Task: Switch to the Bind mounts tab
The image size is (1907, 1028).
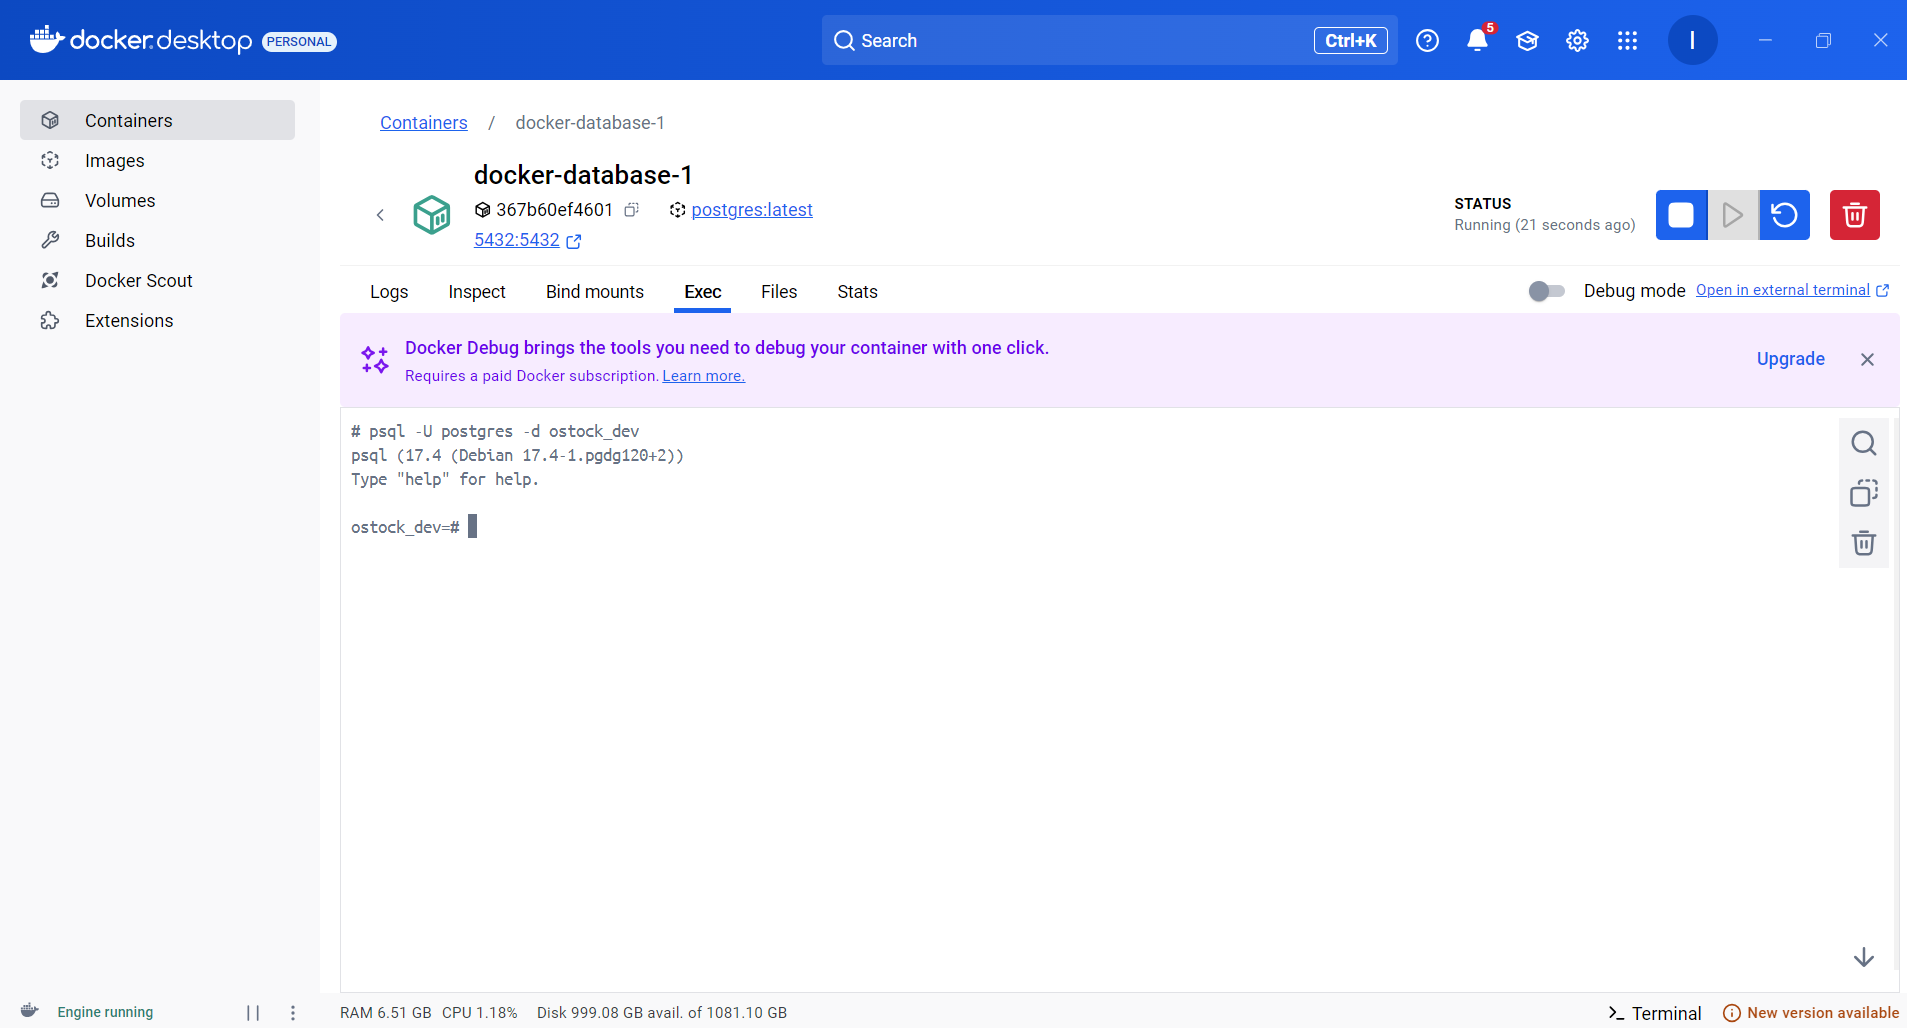Action: (x=595, y=292)
